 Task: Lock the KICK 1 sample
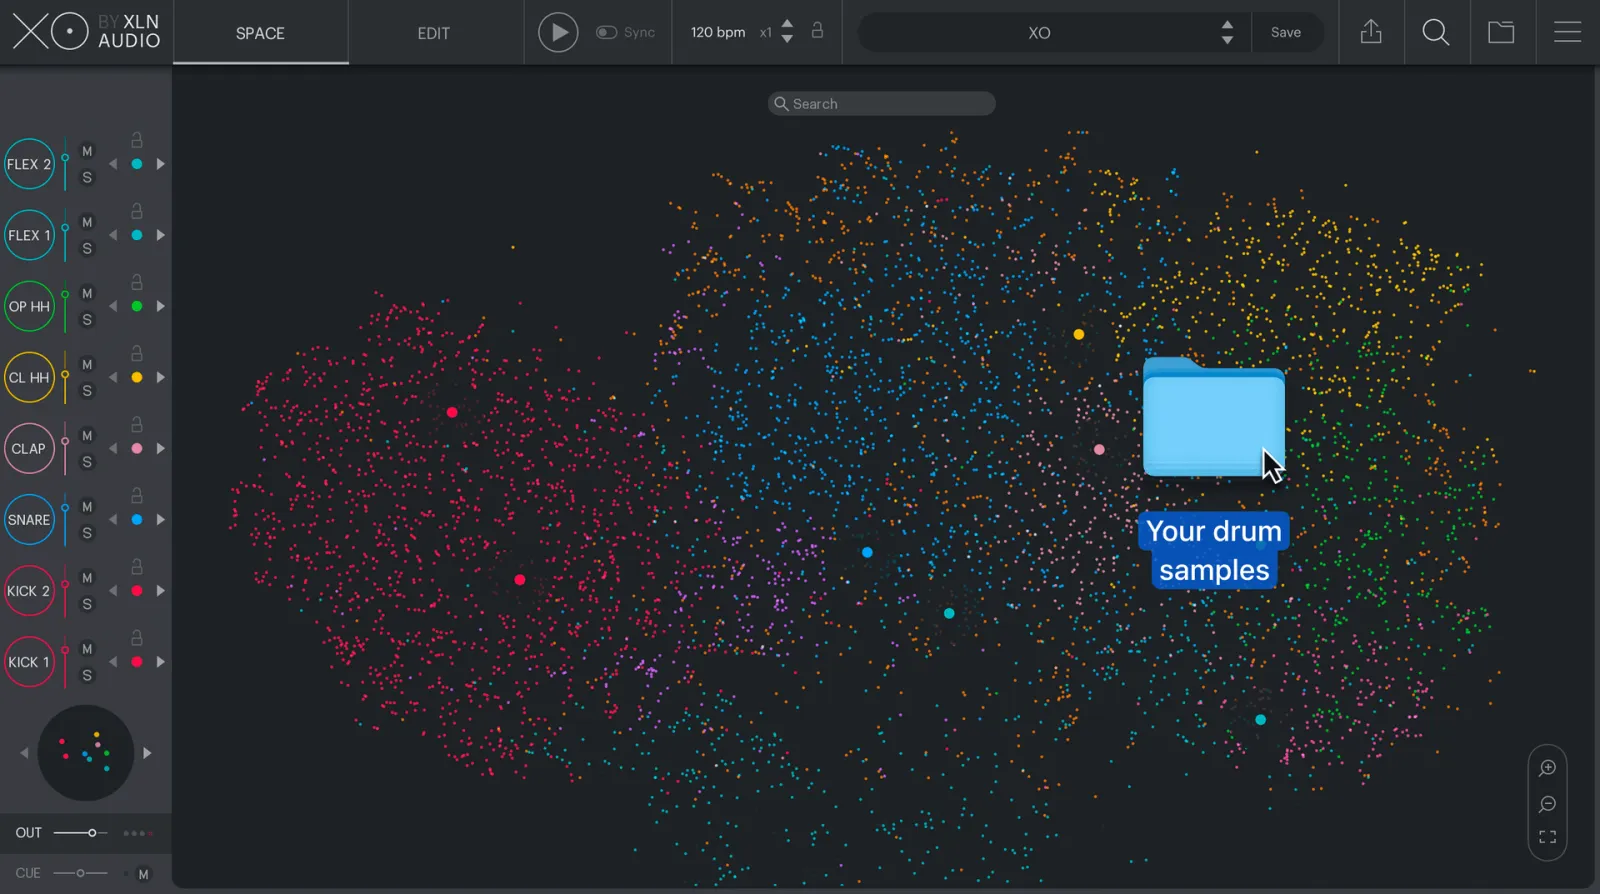click(137, 637)
